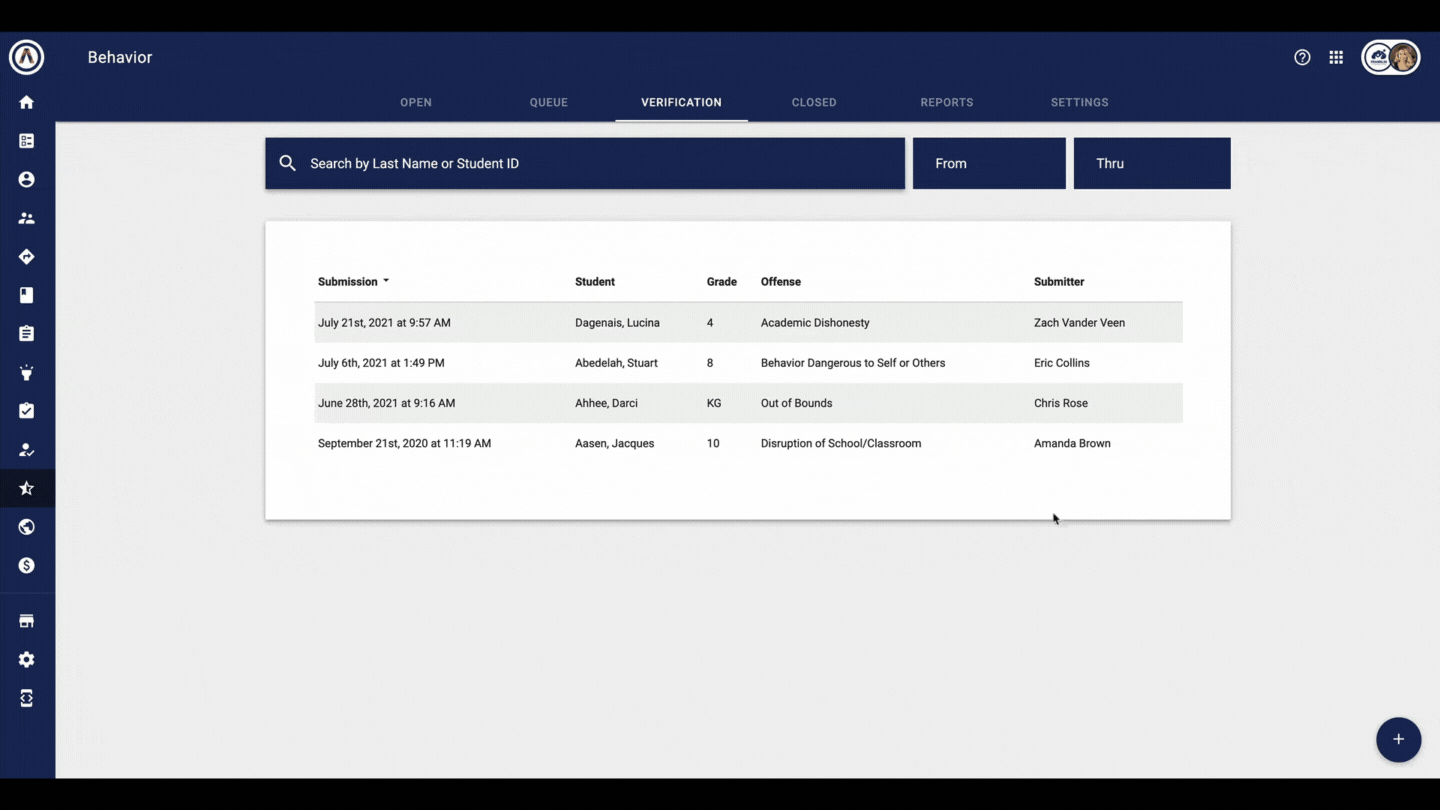Select the dollar sign icon in sidebar
This screenshot has height=810, width=1440.
point(27,566)
